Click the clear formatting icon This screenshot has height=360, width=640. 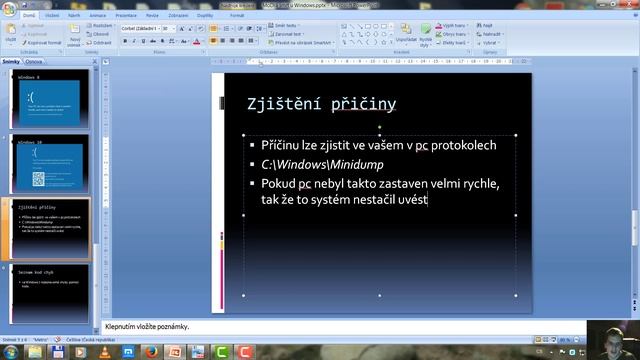coord(200,29)
